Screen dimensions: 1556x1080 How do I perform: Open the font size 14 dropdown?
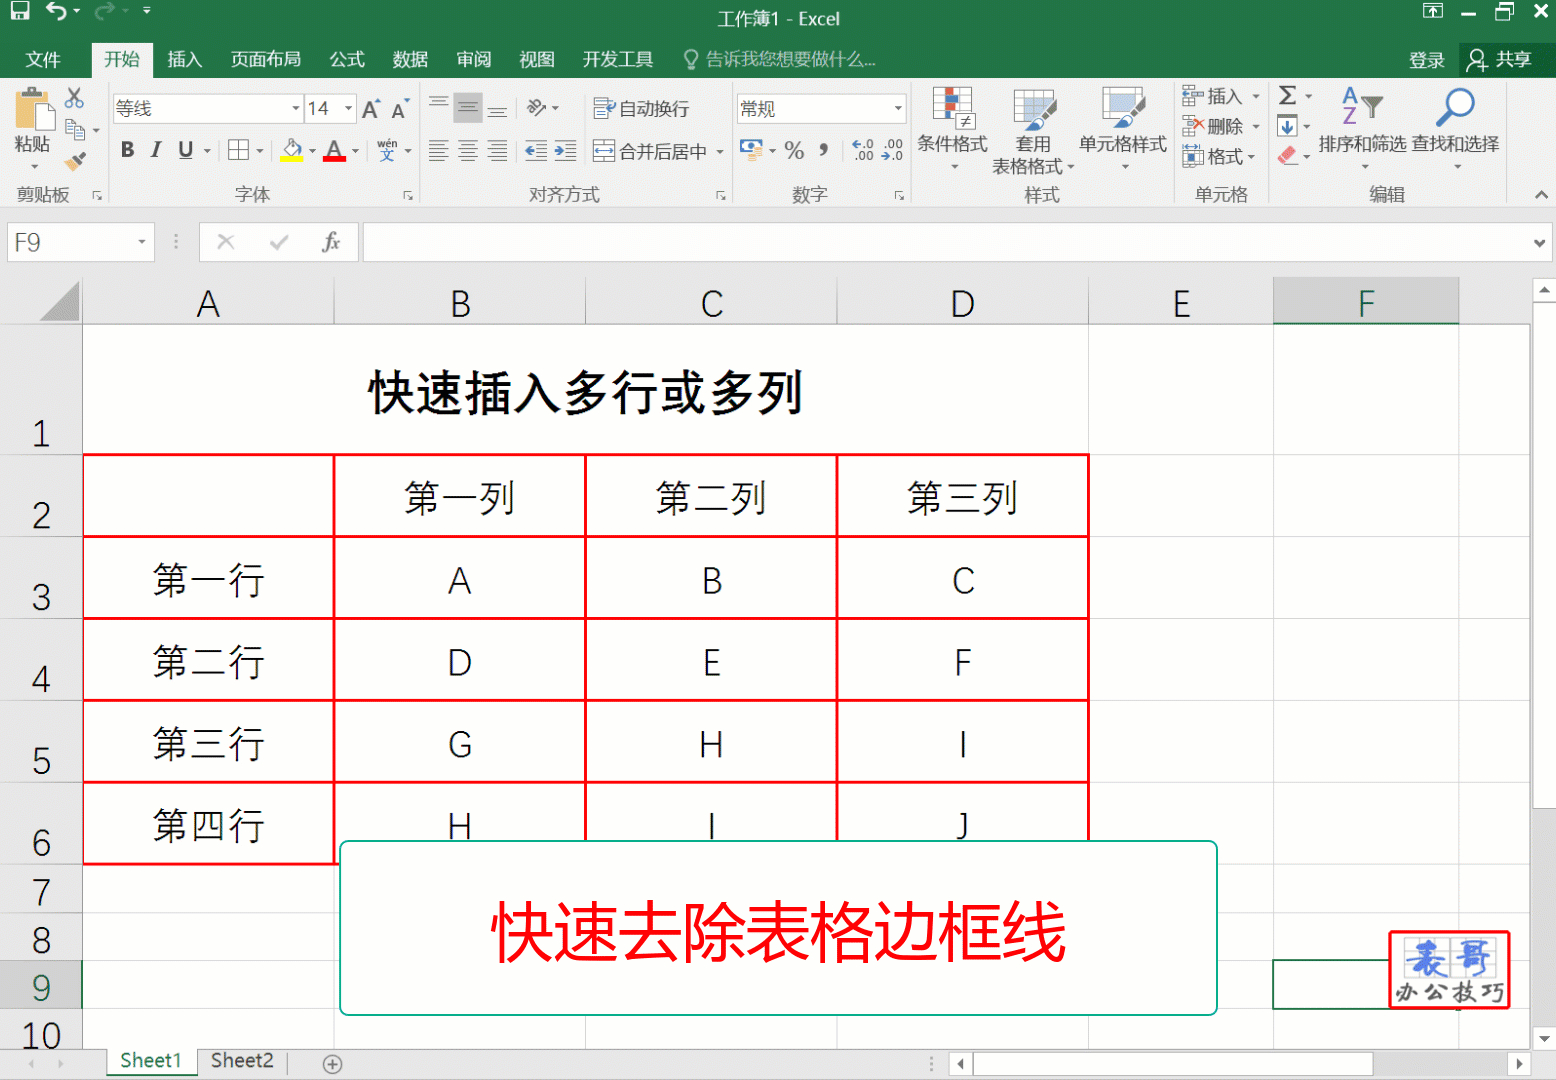349,108
